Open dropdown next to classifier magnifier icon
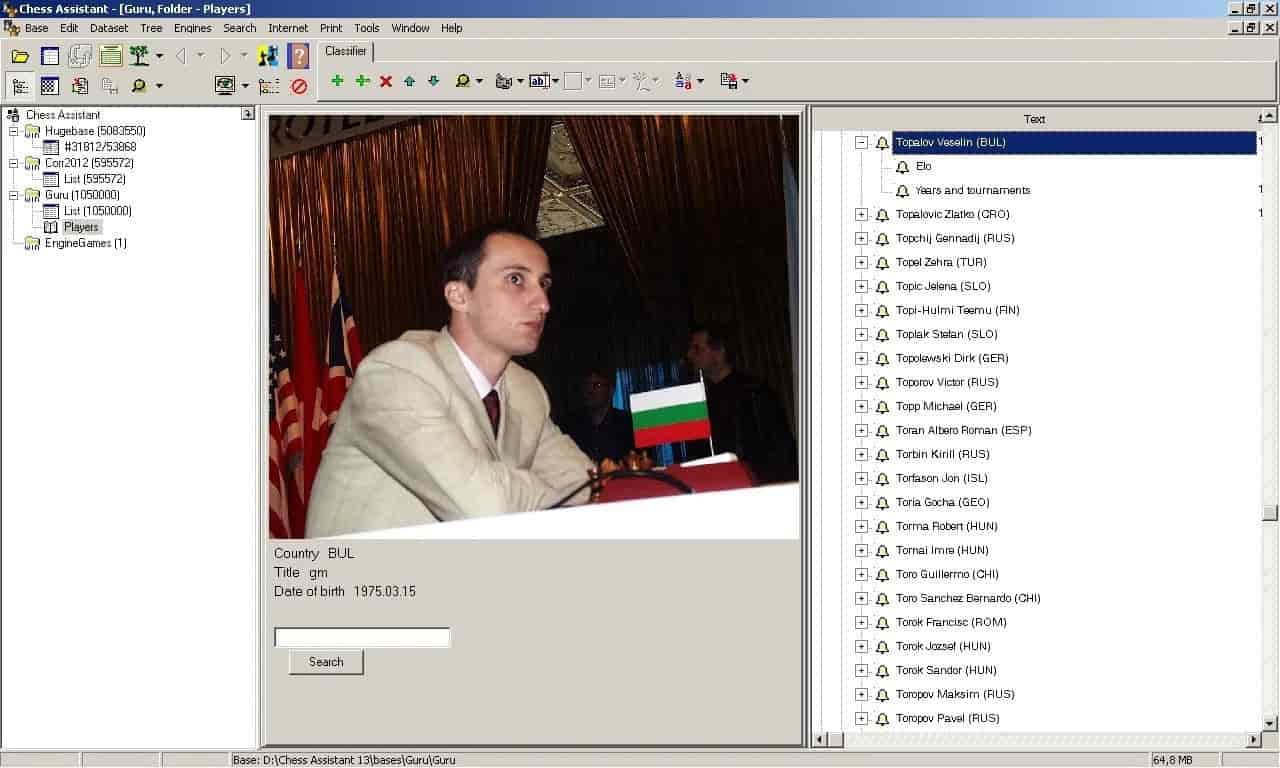This screenshot has height=768, width=1280. point(479,81)
